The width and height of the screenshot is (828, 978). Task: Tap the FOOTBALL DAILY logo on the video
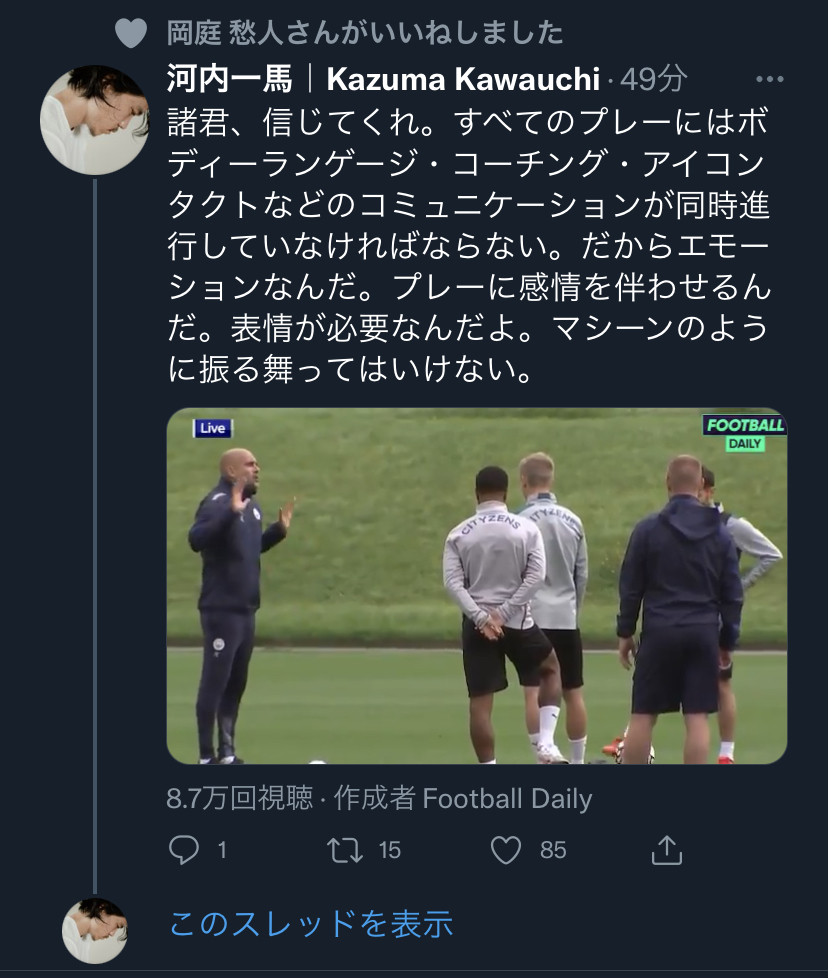(x=745, y=433)
